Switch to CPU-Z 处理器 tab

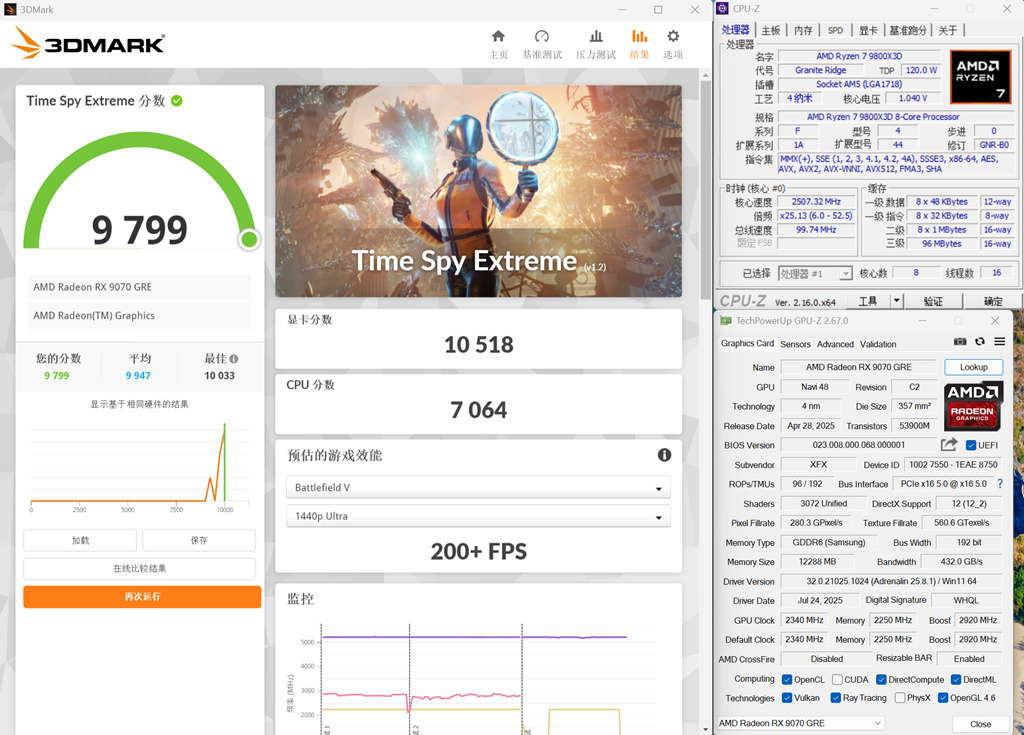(x=735, y=30)
